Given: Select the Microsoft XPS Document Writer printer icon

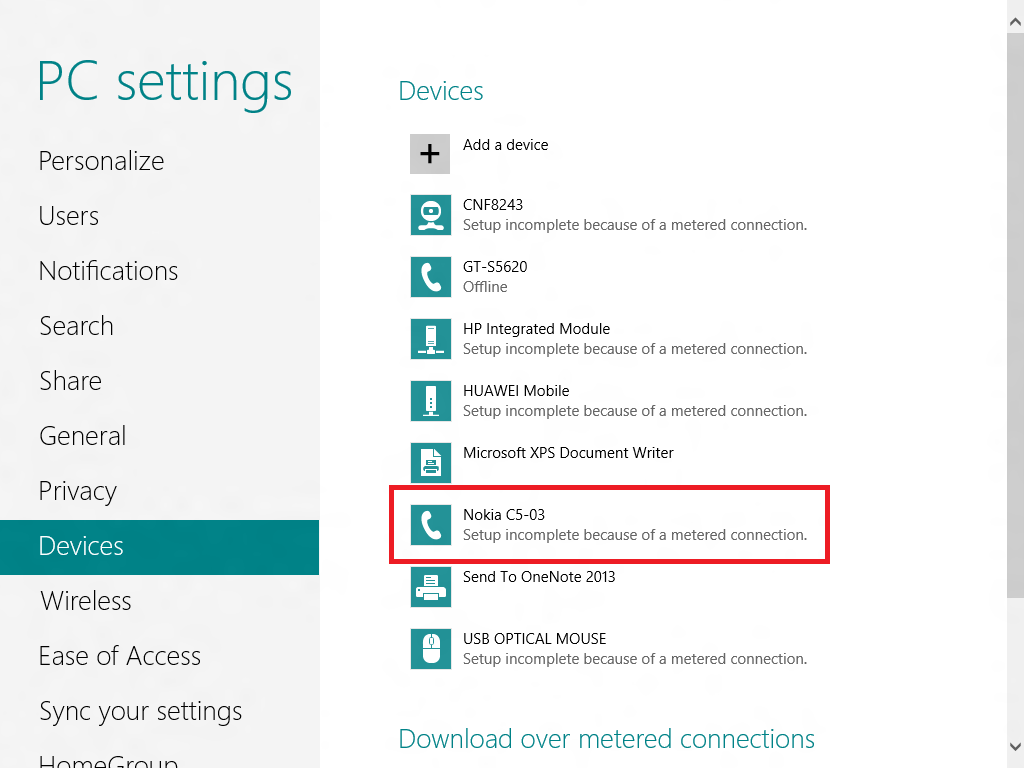Looking at the screenshot, I should pyautogui.click(x=430, y=462).
